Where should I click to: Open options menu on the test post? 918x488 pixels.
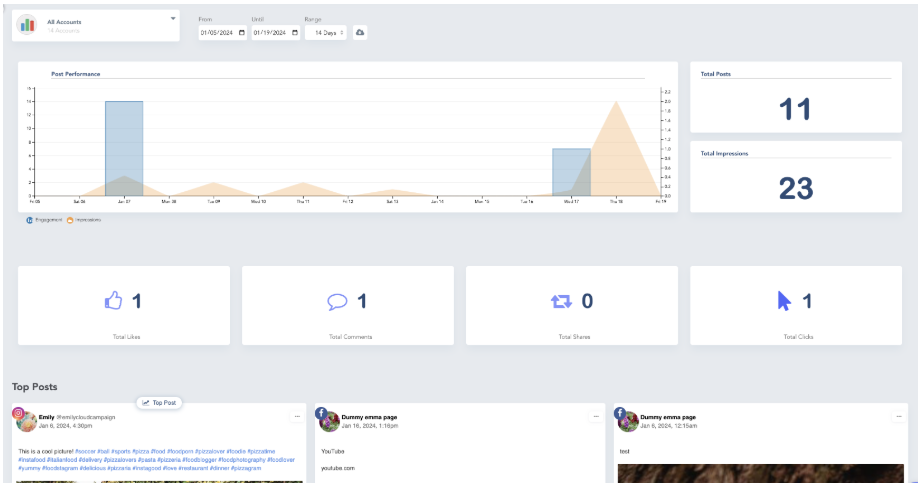(x=897, y=416)
